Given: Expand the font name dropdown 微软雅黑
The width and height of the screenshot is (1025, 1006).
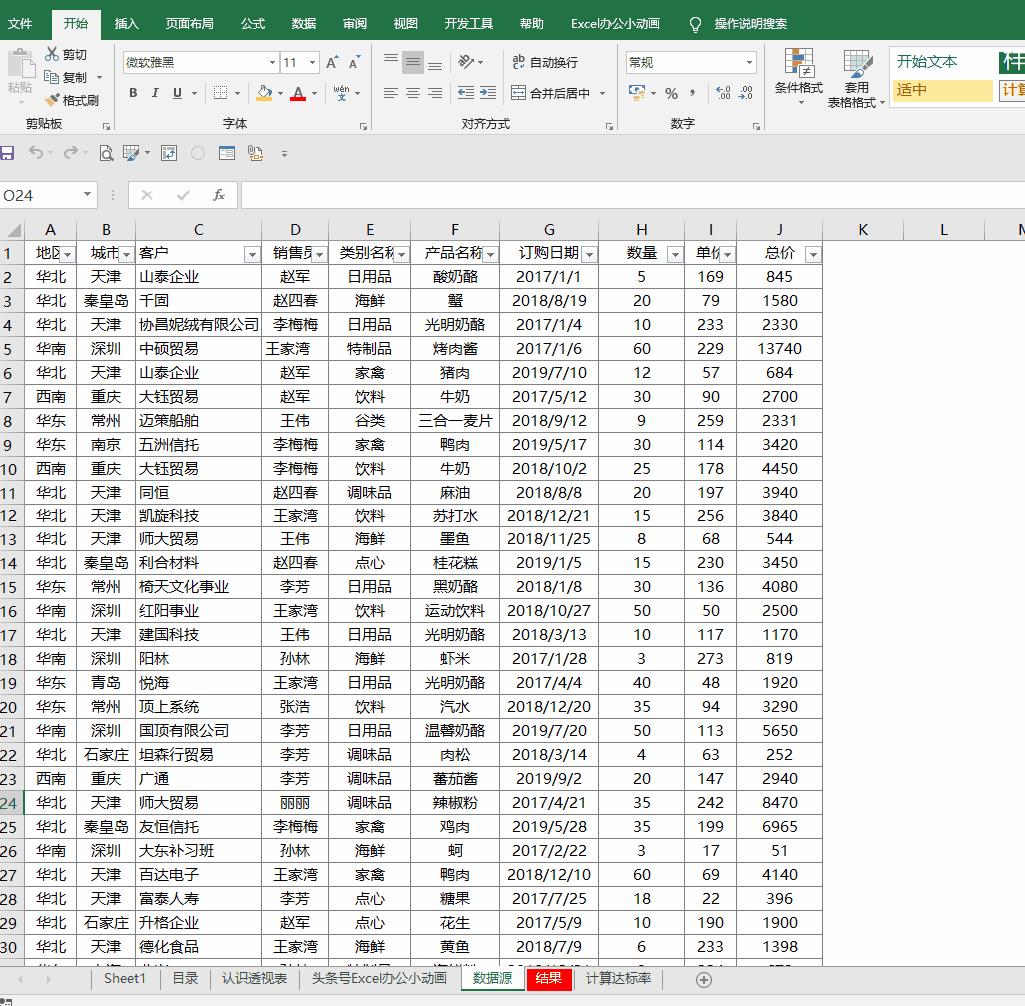Looking at the screenshot, I should [272, 62].
